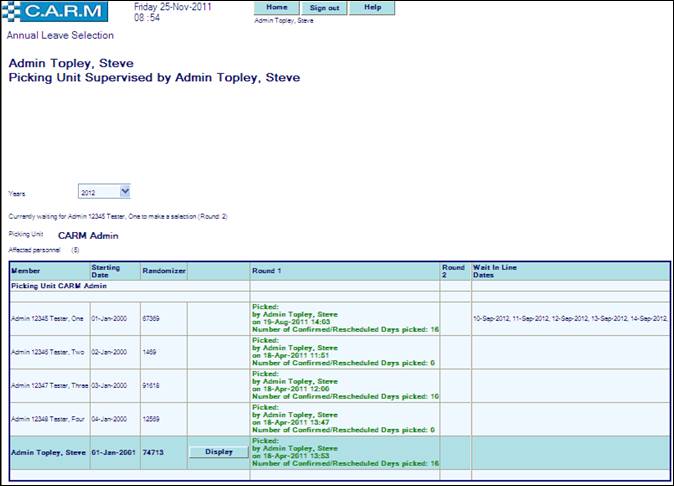Click the Round 2 column header
The height and width of the screenshot is (486, 674).
454,270
